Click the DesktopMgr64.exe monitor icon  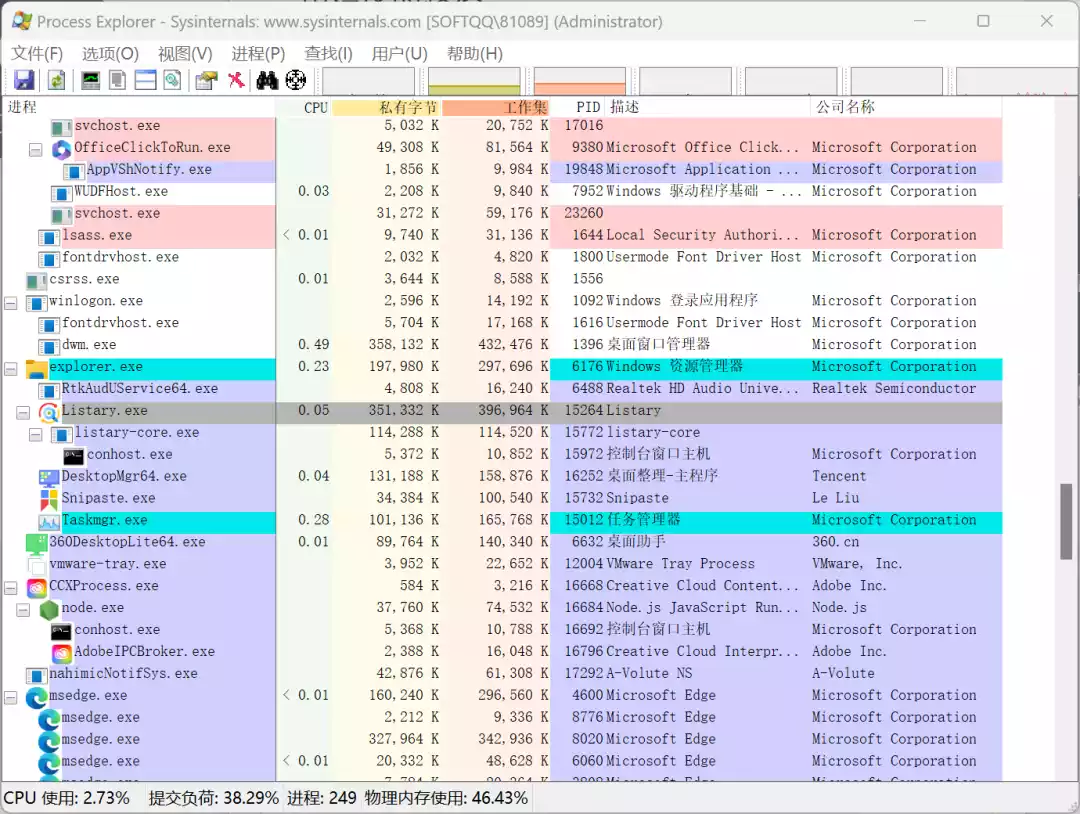(x=49, y=478)
